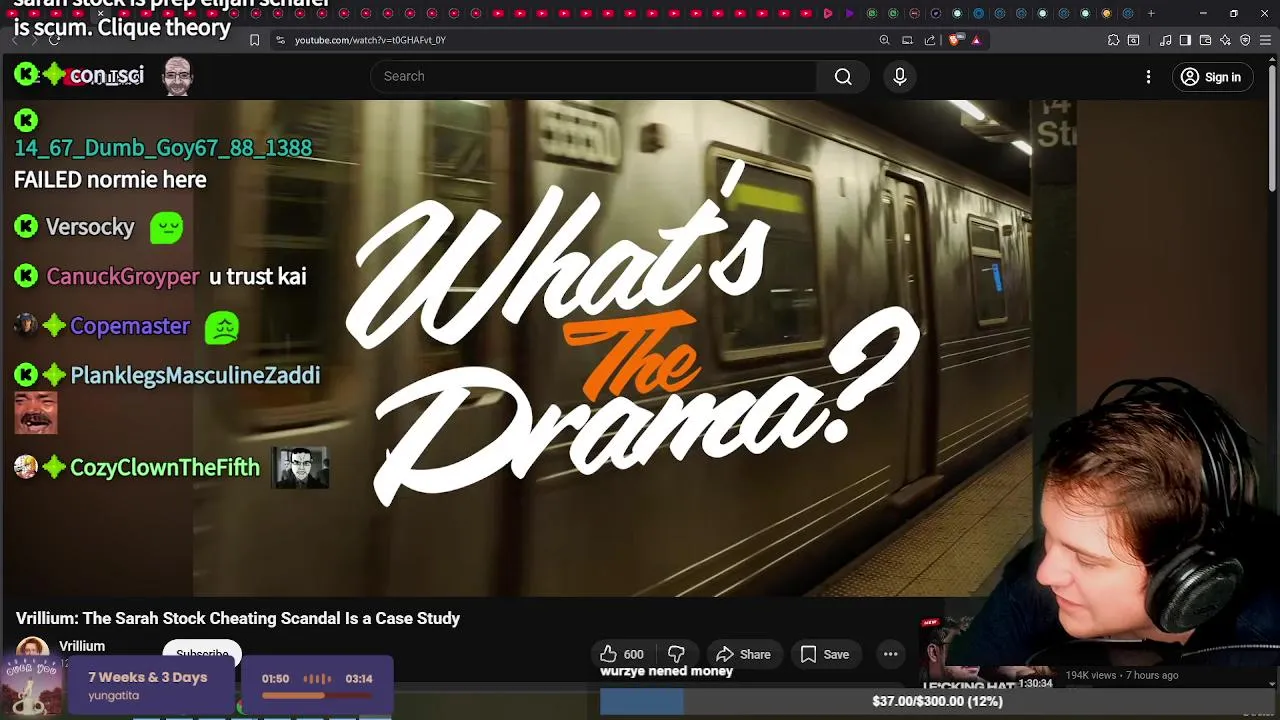Bookmark this page using the bookmark icon
This screenshot has height=720, width=1280.
(254, 40)
